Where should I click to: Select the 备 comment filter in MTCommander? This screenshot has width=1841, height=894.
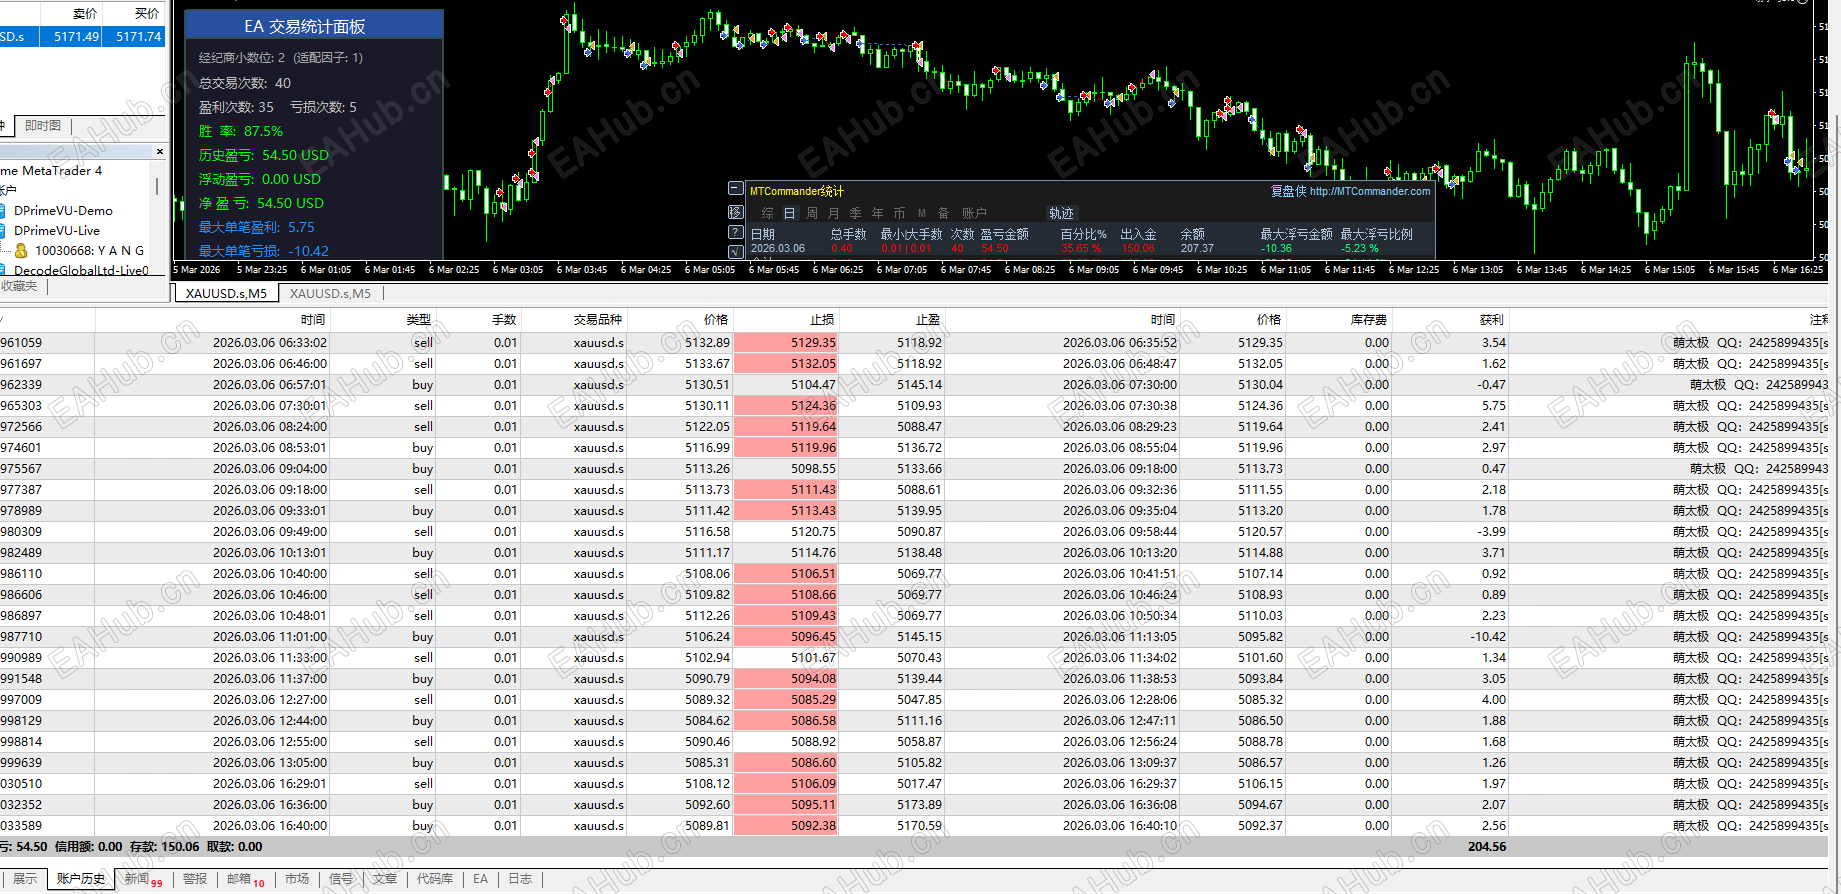943,213
